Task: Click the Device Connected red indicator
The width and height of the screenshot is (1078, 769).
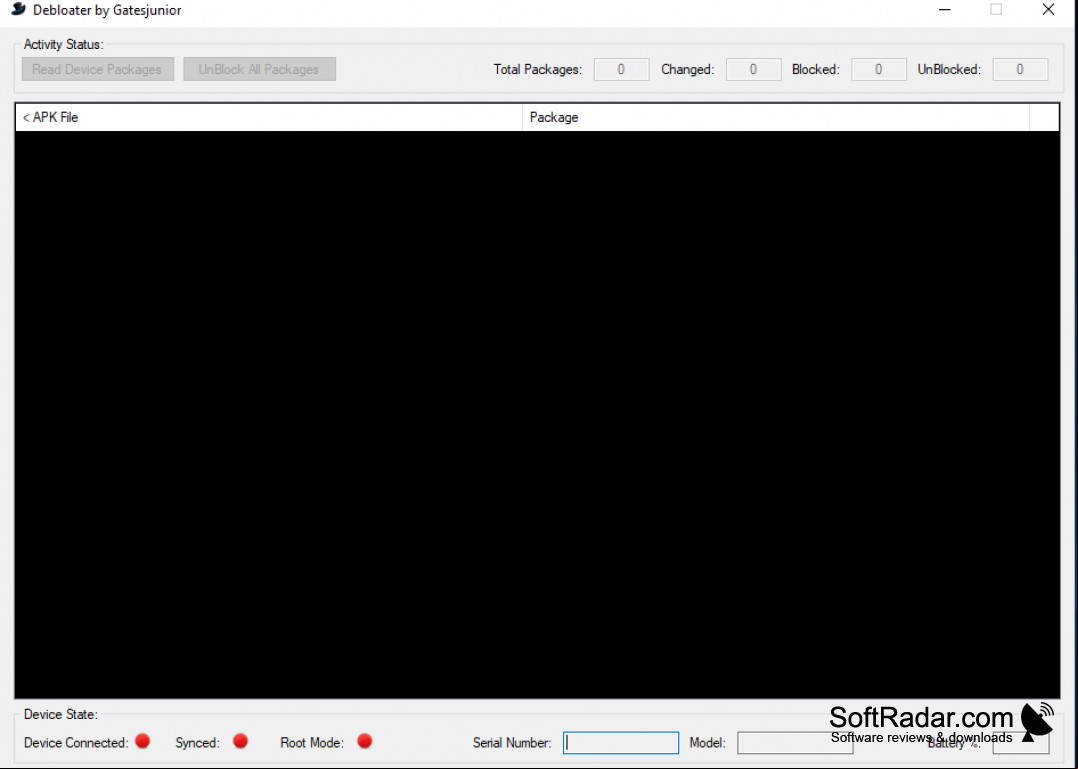Action: (x=142, y=741)
